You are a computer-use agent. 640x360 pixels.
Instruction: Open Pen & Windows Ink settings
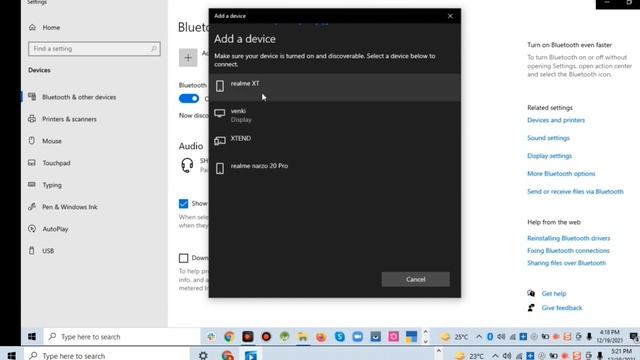coord(70,207)
